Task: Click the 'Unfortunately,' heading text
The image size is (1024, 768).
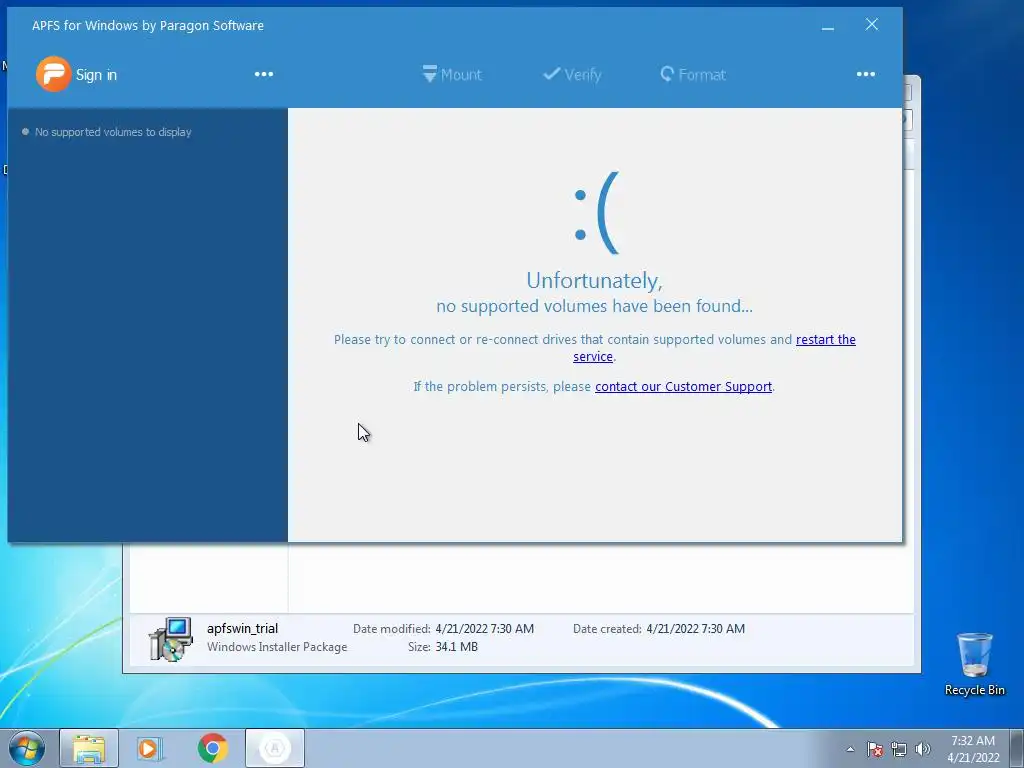Action: (x=594, y=281)
